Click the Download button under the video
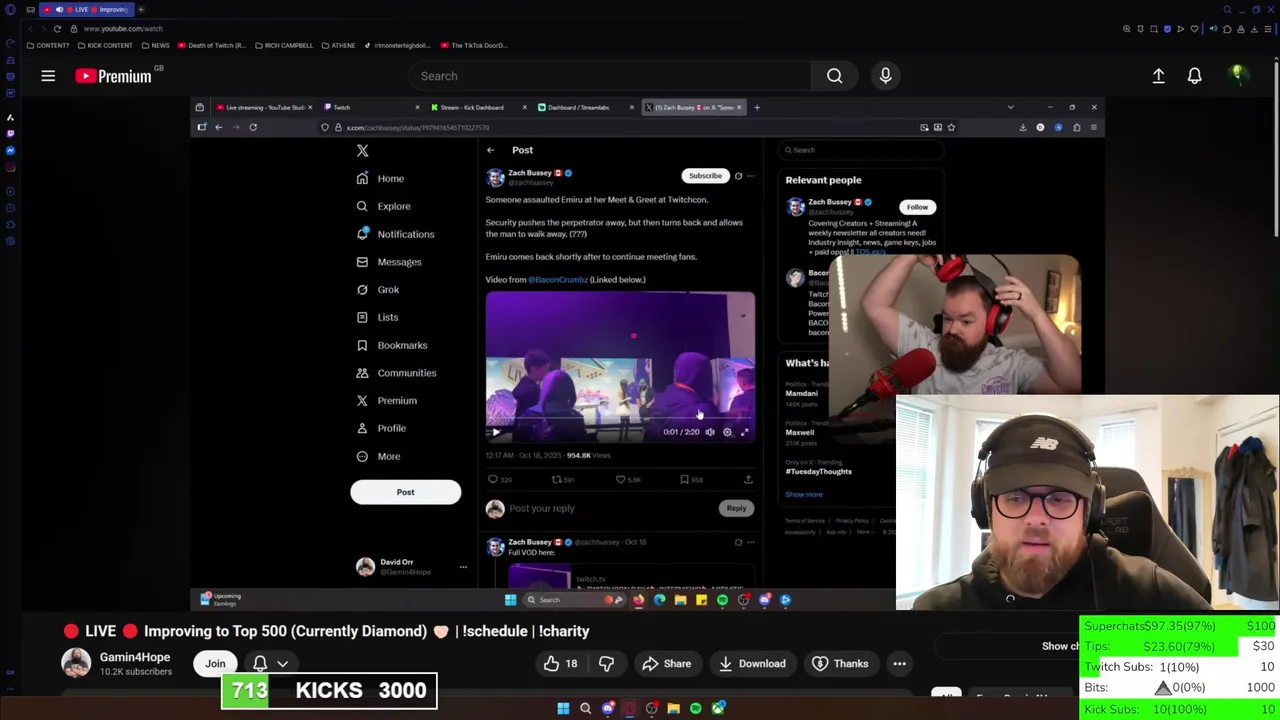This screenshot has width=1280, height=720. pyautogui.click(x=751, y=664)
